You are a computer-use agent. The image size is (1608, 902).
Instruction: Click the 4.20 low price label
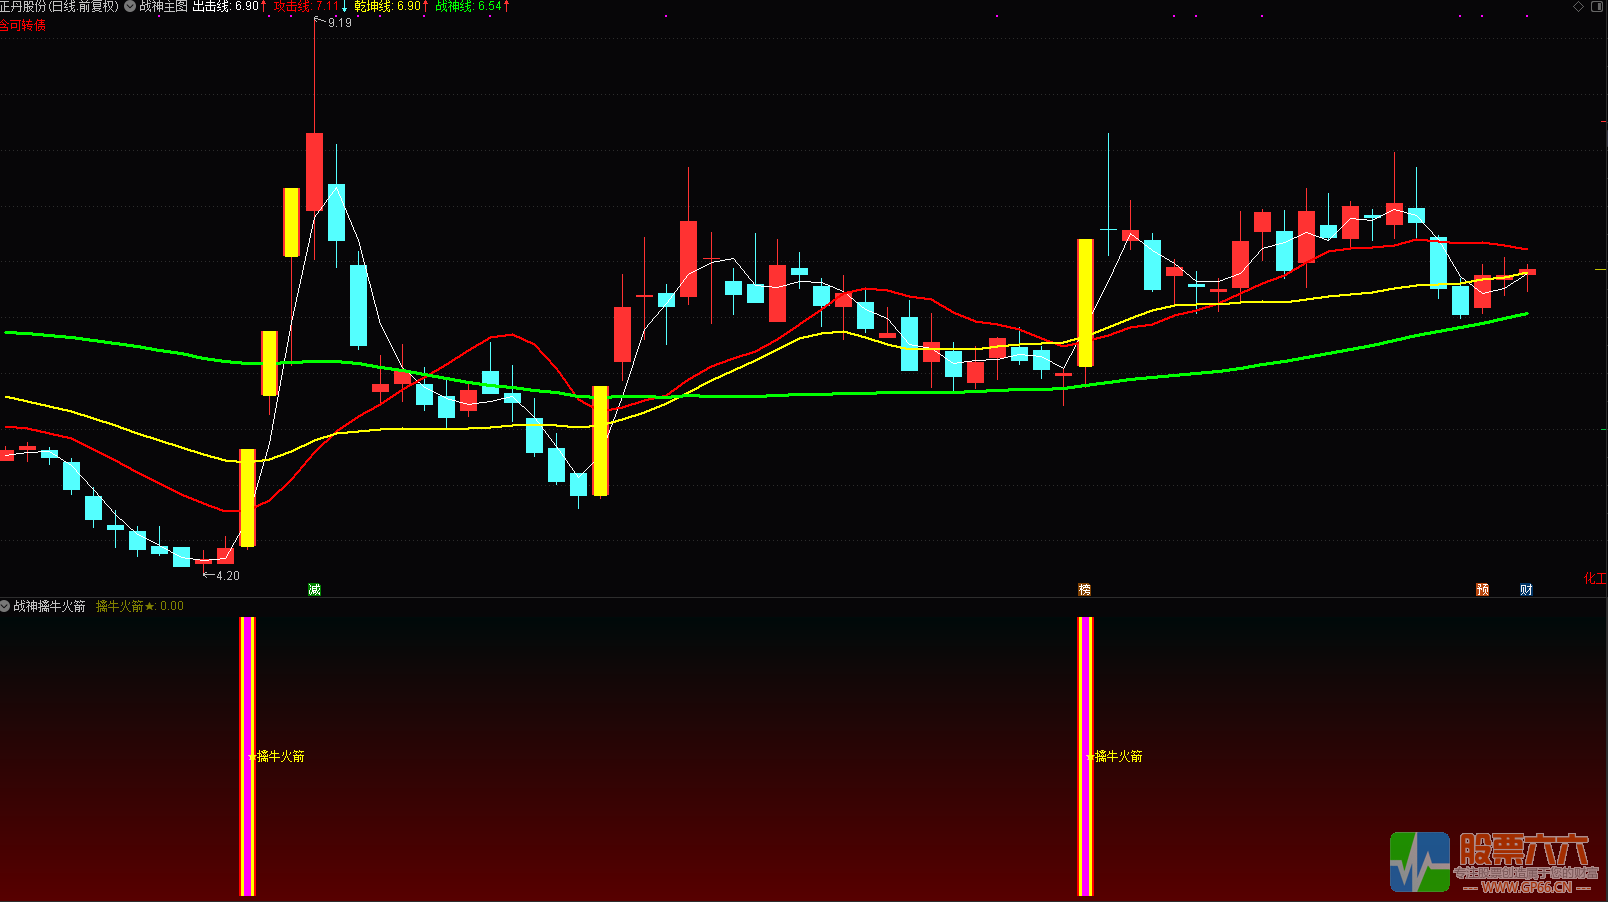coord(227,576)
